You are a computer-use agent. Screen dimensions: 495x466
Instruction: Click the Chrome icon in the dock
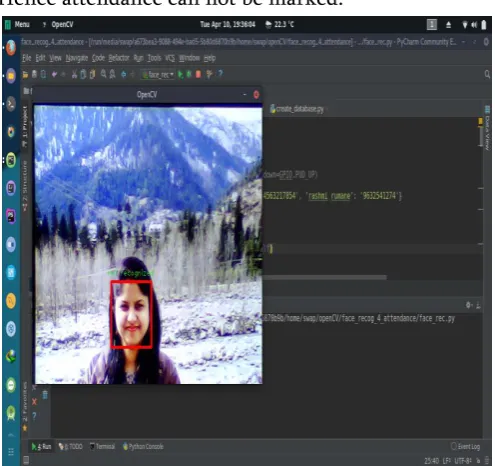click(x=11, y=132)
